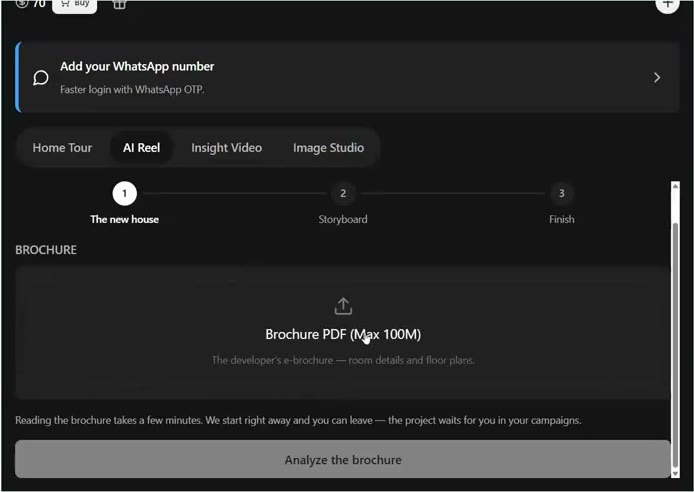Jump to step 3 Finish circle
This screenshot has width=694, height=492.
562,193
